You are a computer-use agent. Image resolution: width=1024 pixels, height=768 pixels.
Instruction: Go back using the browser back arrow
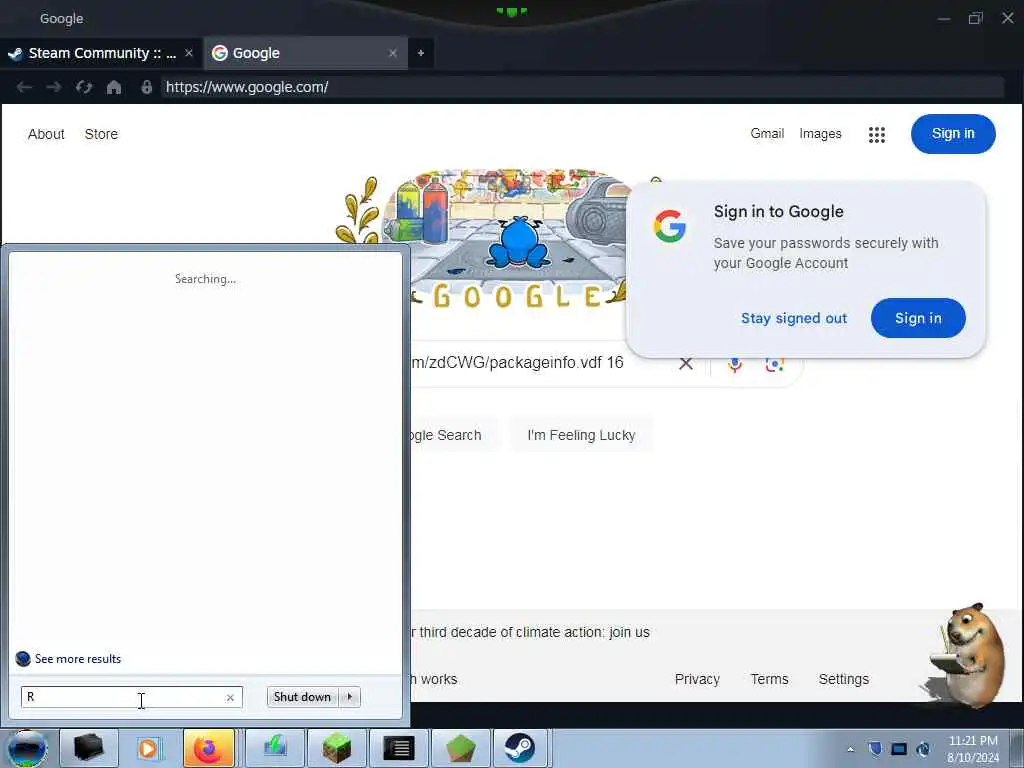(24, 87)
